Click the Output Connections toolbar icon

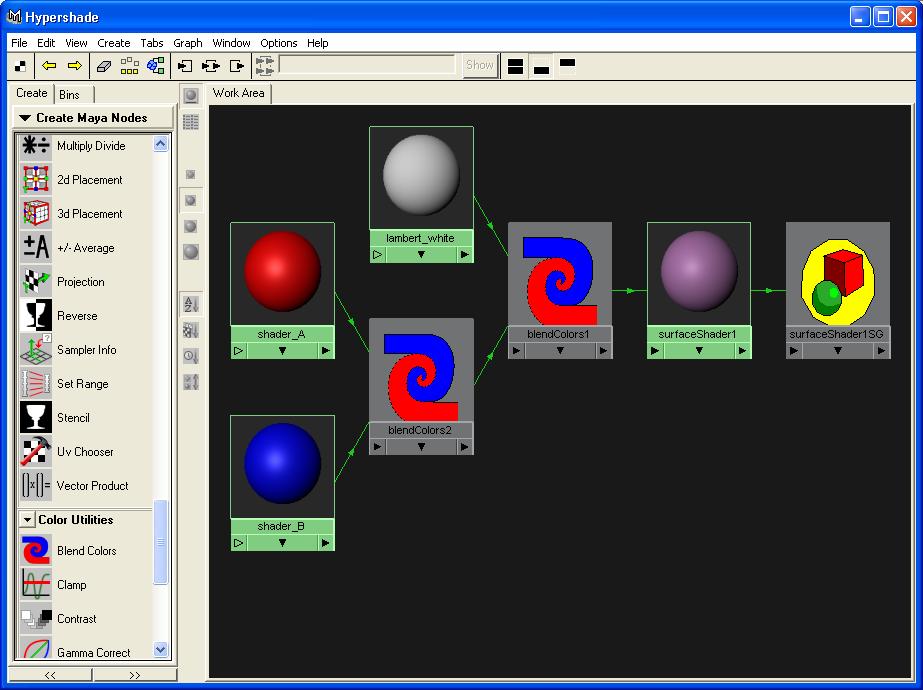click(x=237, y=66)
